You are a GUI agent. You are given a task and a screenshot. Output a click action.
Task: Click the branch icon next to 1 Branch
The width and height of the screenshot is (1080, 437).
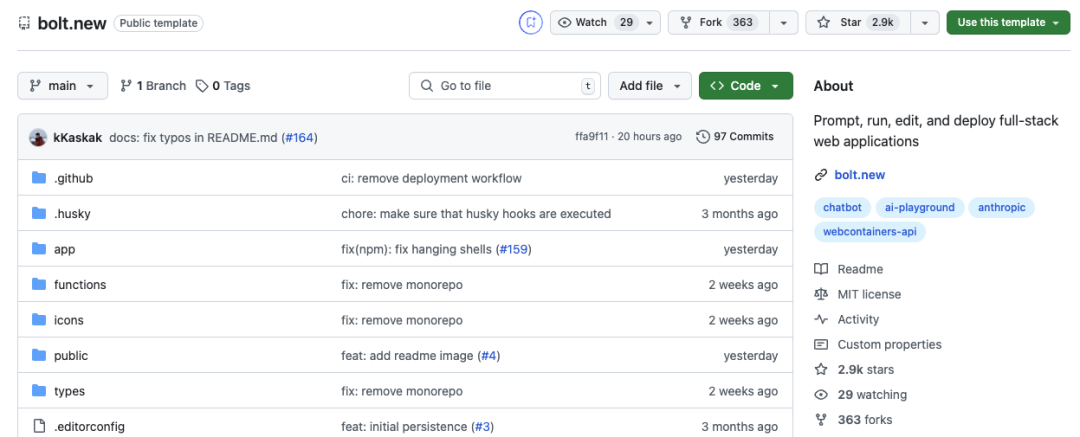pyautogui.click(x=126, y=85)
